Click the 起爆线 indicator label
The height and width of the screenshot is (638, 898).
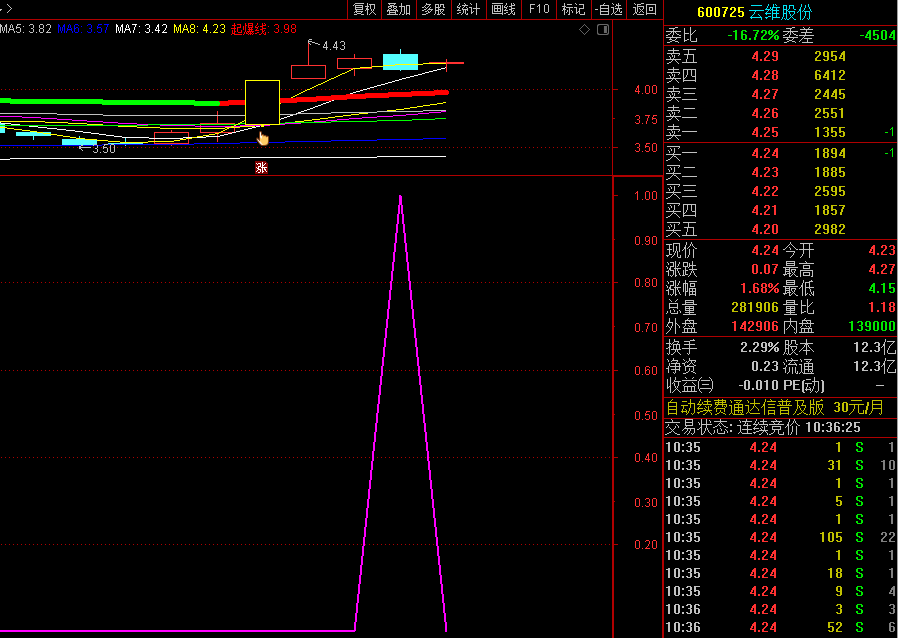(263, 30)
